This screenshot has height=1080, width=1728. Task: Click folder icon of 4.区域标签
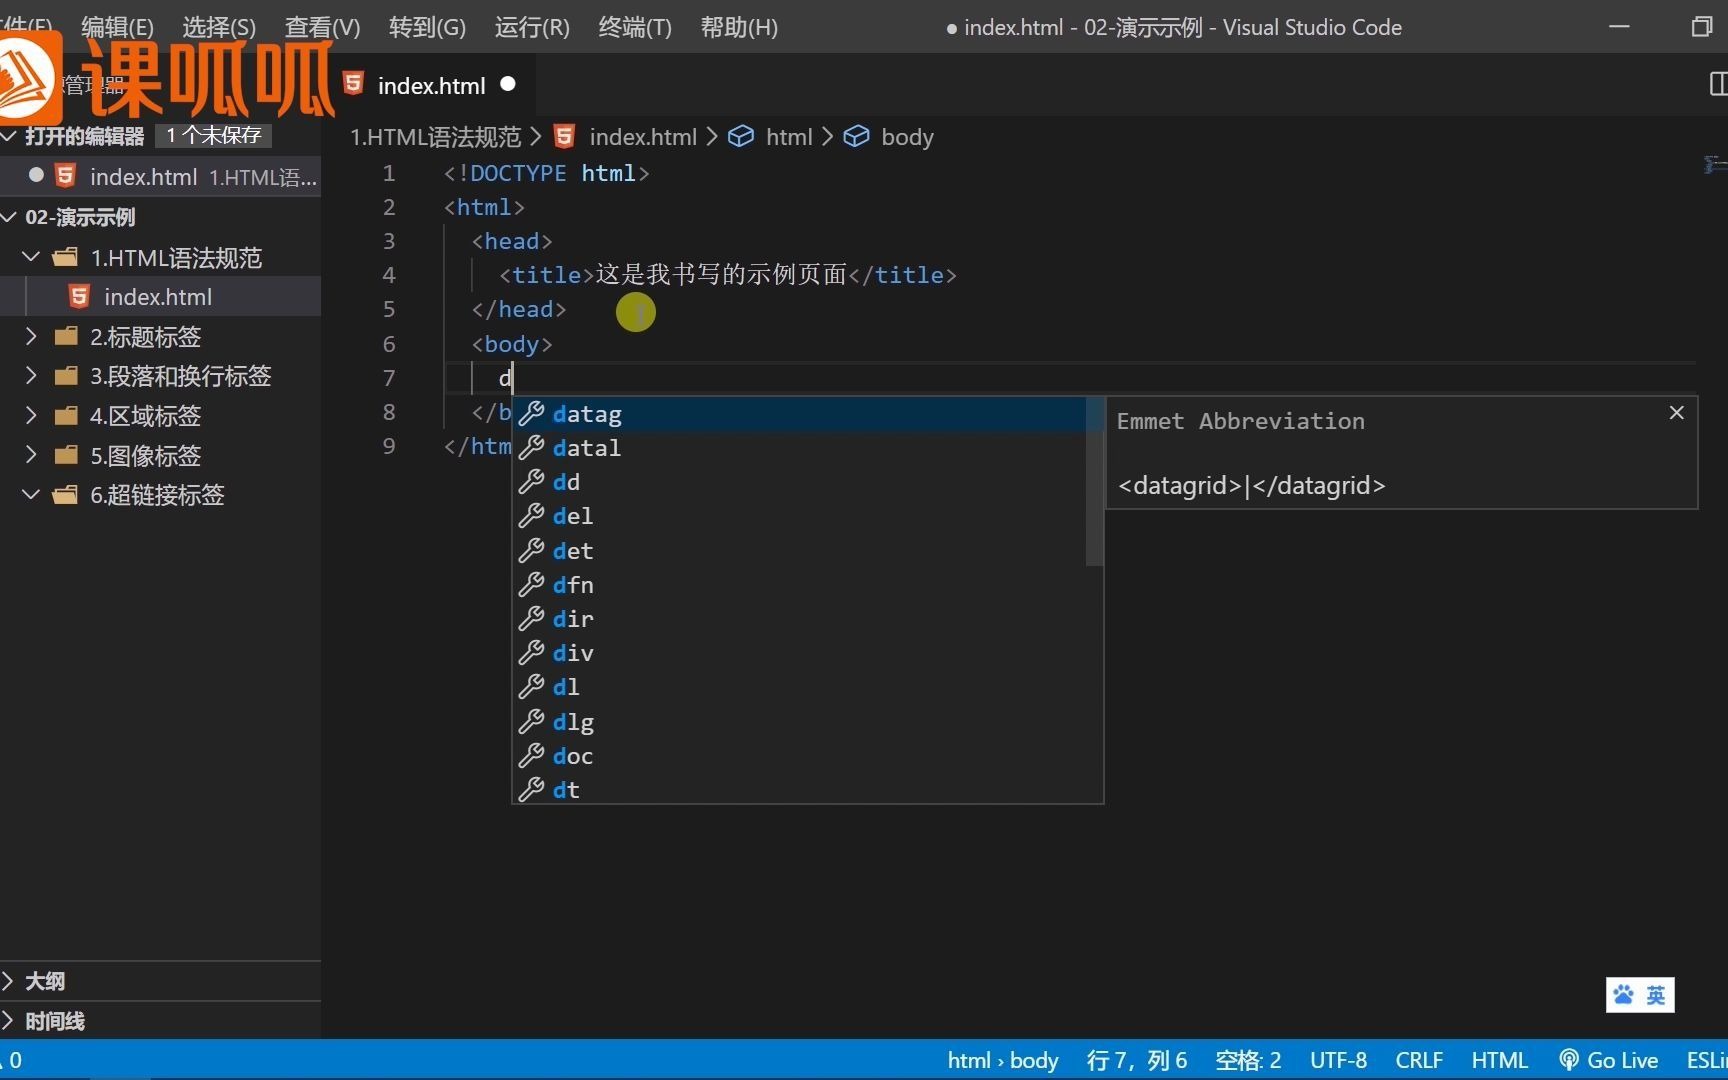[x=66, y=415]
